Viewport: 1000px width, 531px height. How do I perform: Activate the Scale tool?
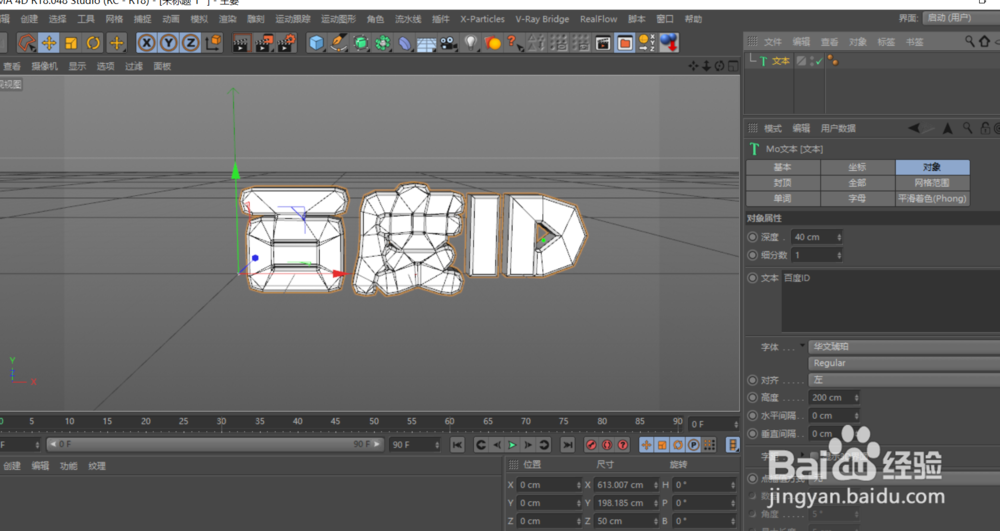[71, 43]
